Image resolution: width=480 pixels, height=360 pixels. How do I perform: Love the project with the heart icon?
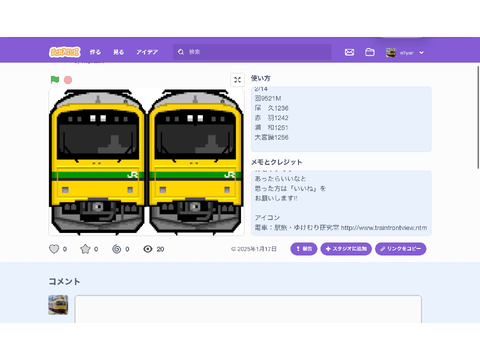coord(54,249)
